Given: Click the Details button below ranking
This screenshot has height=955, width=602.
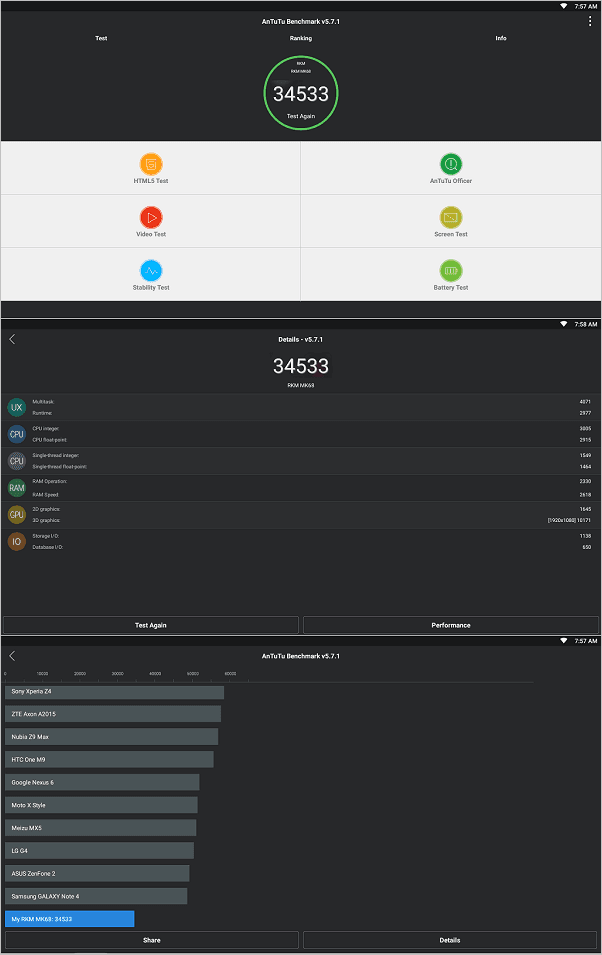Looking at the screenshot, I should 450,940.
